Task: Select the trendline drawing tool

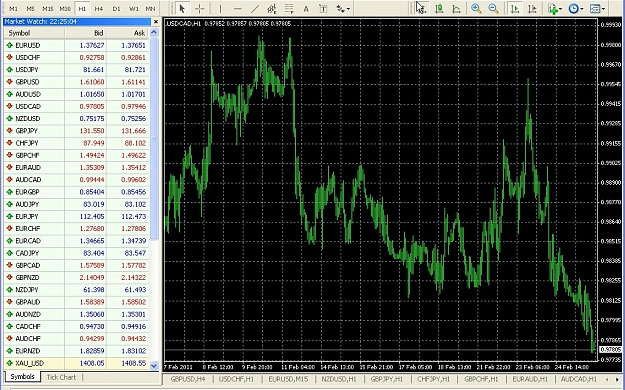Action: 255,8
